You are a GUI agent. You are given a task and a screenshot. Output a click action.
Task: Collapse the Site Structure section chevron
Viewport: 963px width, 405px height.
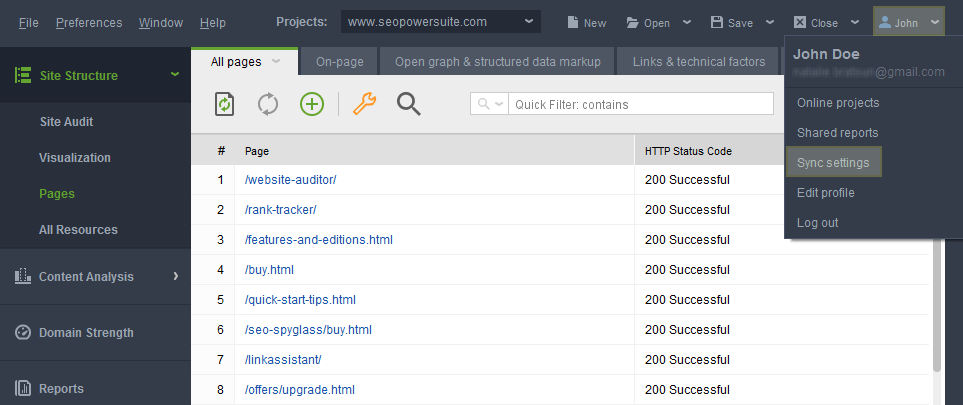pyautogui.click(x=175, y=74)
